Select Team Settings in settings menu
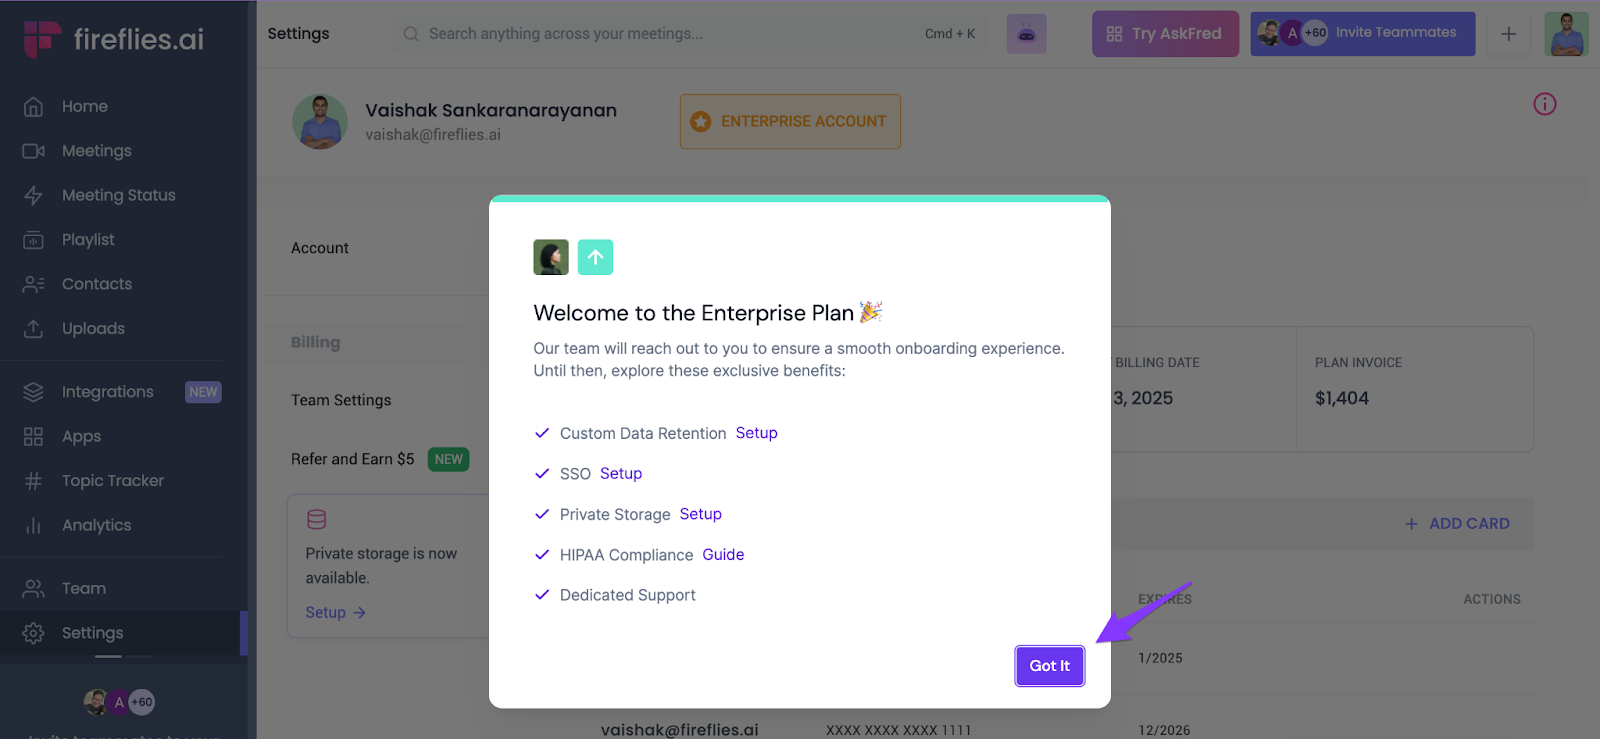 click(x=341, y=400)
